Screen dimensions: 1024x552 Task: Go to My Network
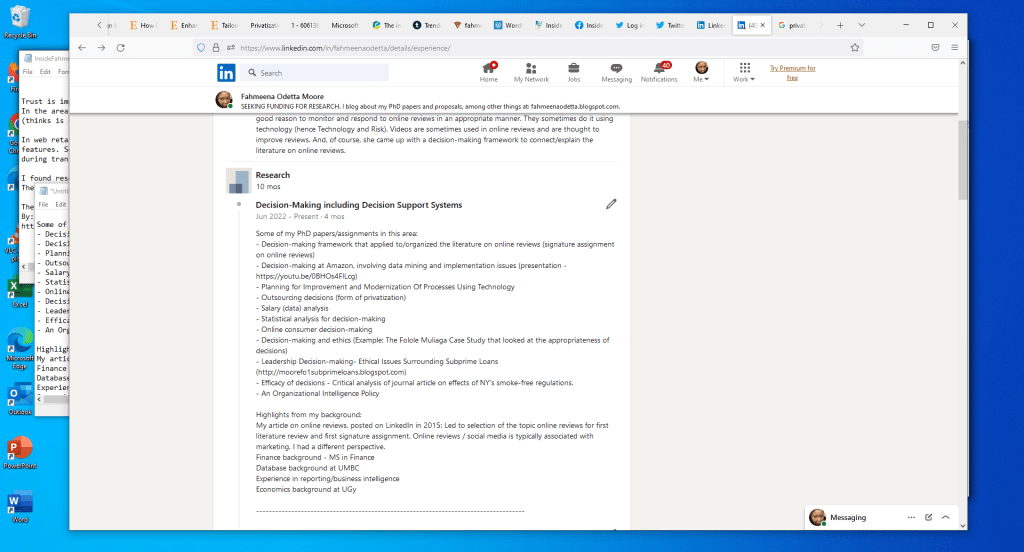(x=531, y=71)
